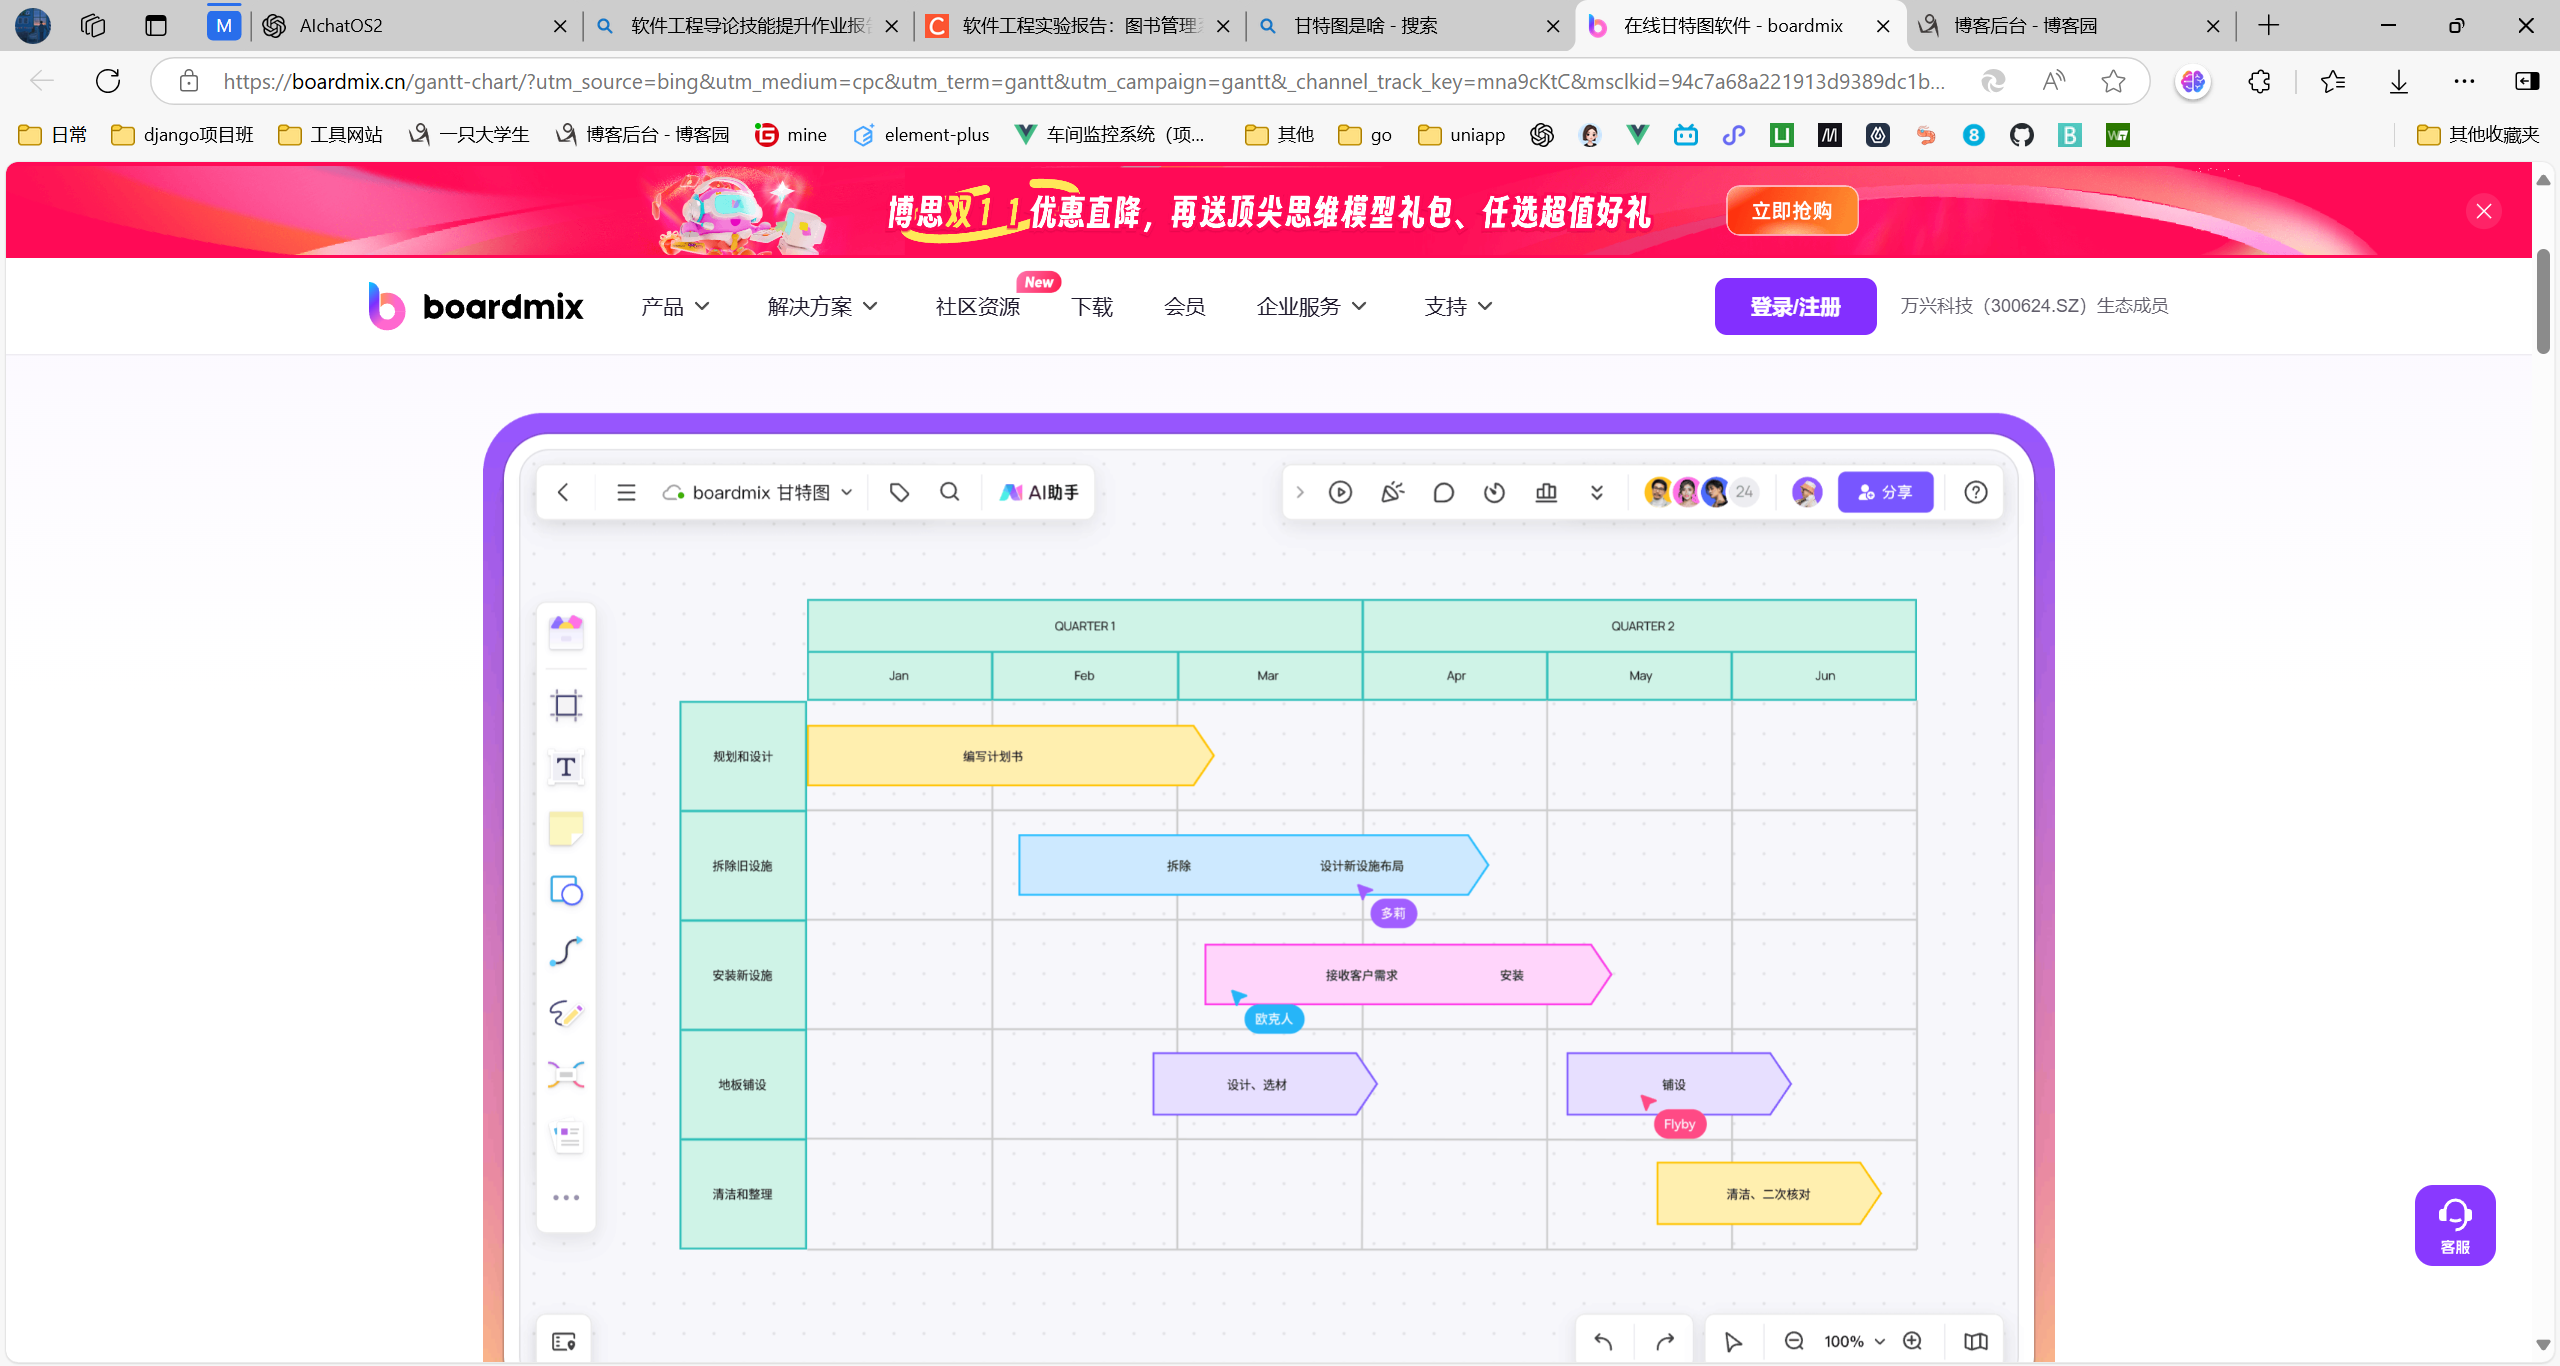Select the Text tool in sidebar
This screenshot has width=2560, height=1366.
566,767
